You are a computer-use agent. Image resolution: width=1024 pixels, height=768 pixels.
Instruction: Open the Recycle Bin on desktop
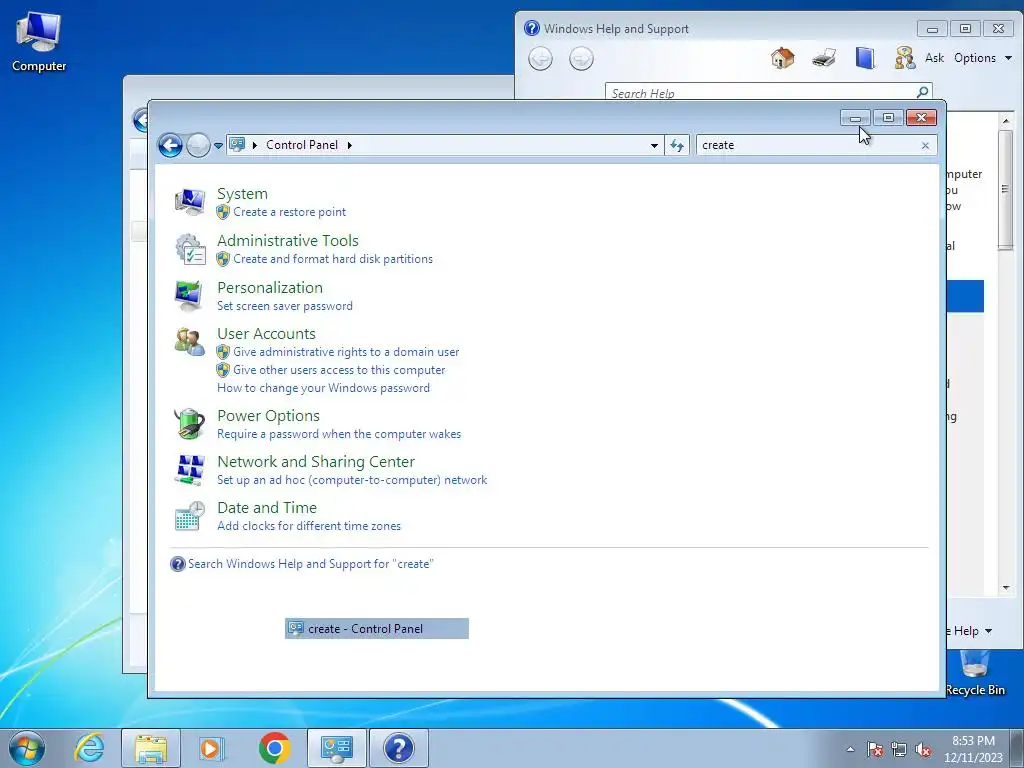pyautogui.click(x=975, y=673)
